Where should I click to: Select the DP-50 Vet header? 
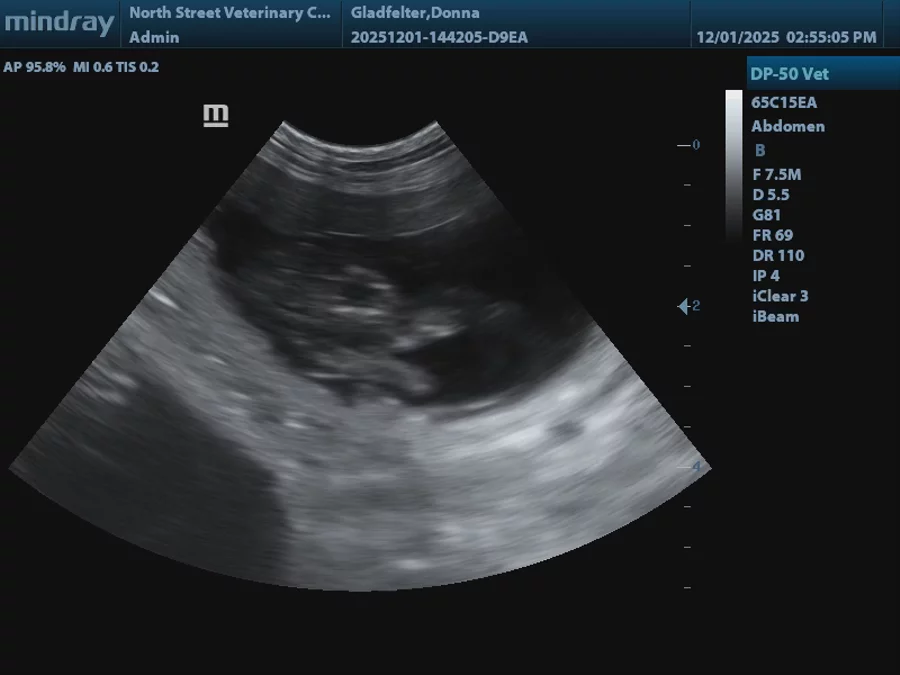point(789,74)
